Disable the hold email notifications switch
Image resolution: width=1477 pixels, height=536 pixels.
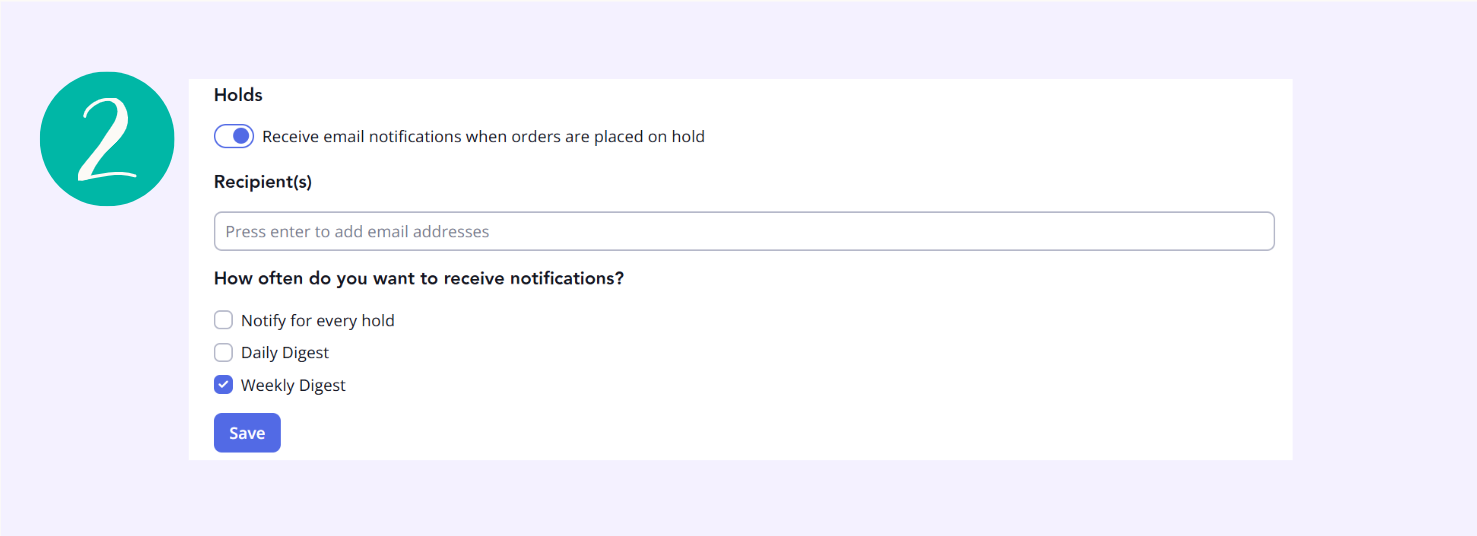[x=234, y=136]
